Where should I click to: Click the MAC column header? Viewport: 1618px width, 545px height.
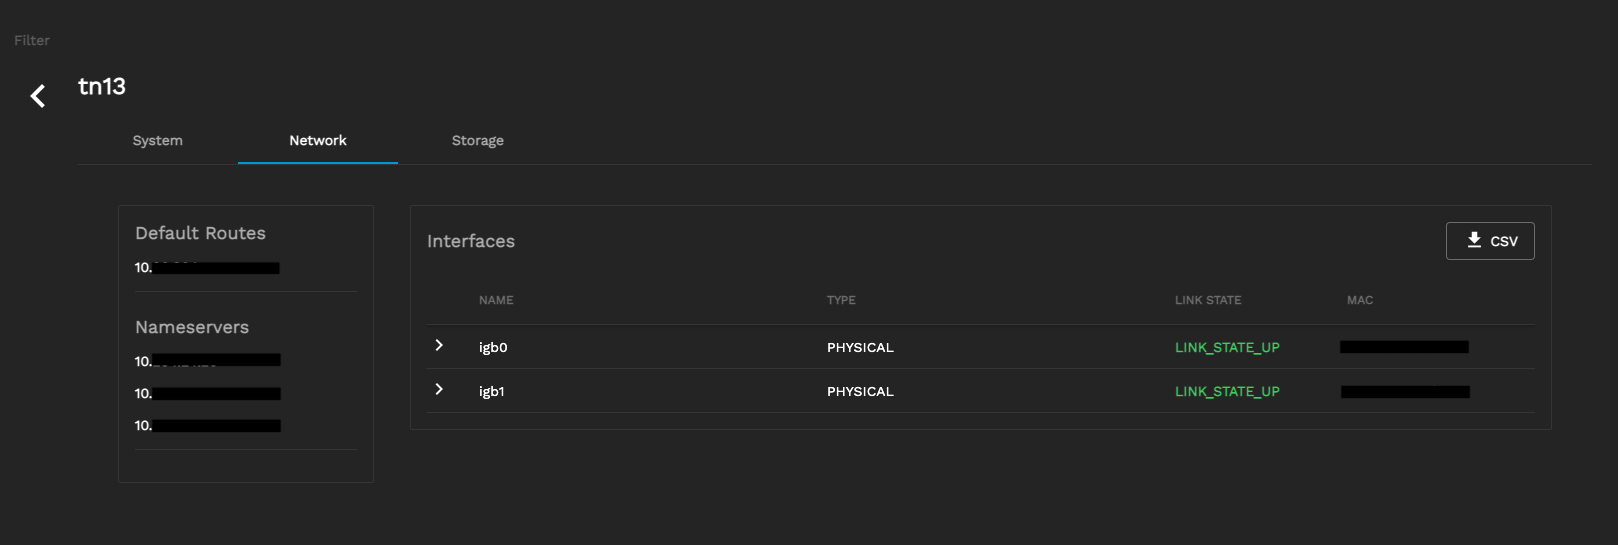tap(1360, 300)
